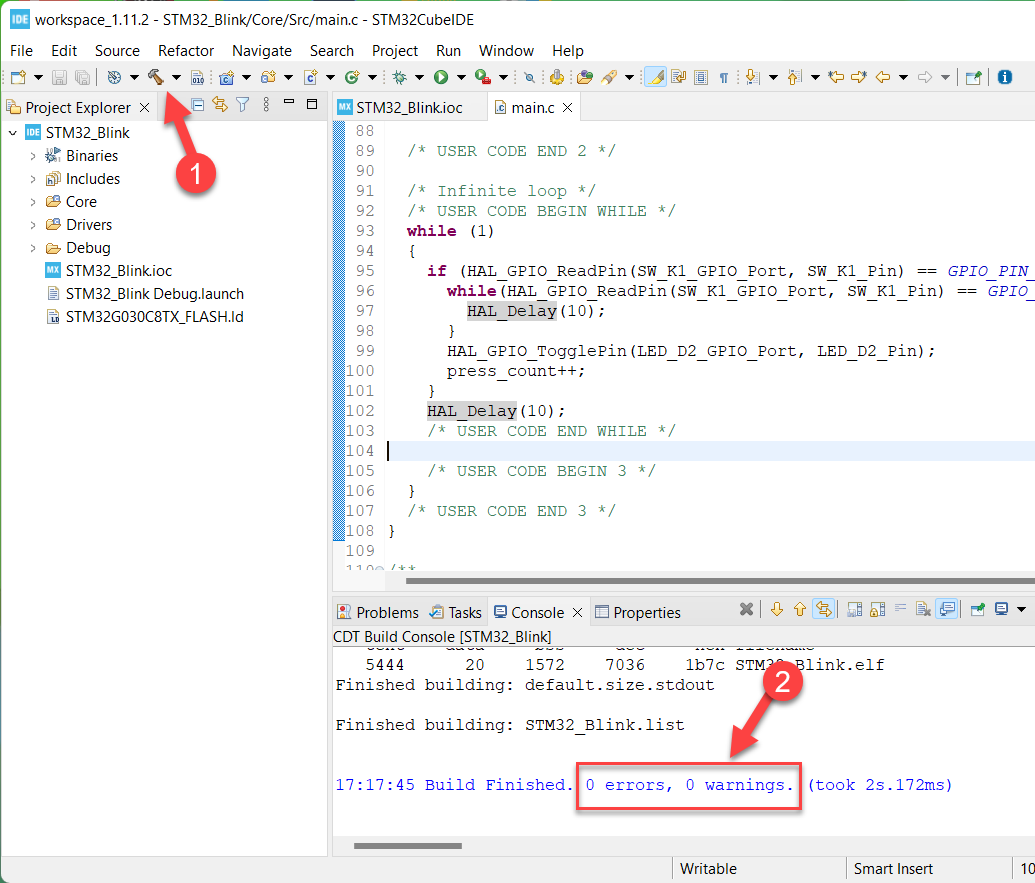1035x883 pixels.
Task: Open the build configuration manager icon
Action: [114, 77]
